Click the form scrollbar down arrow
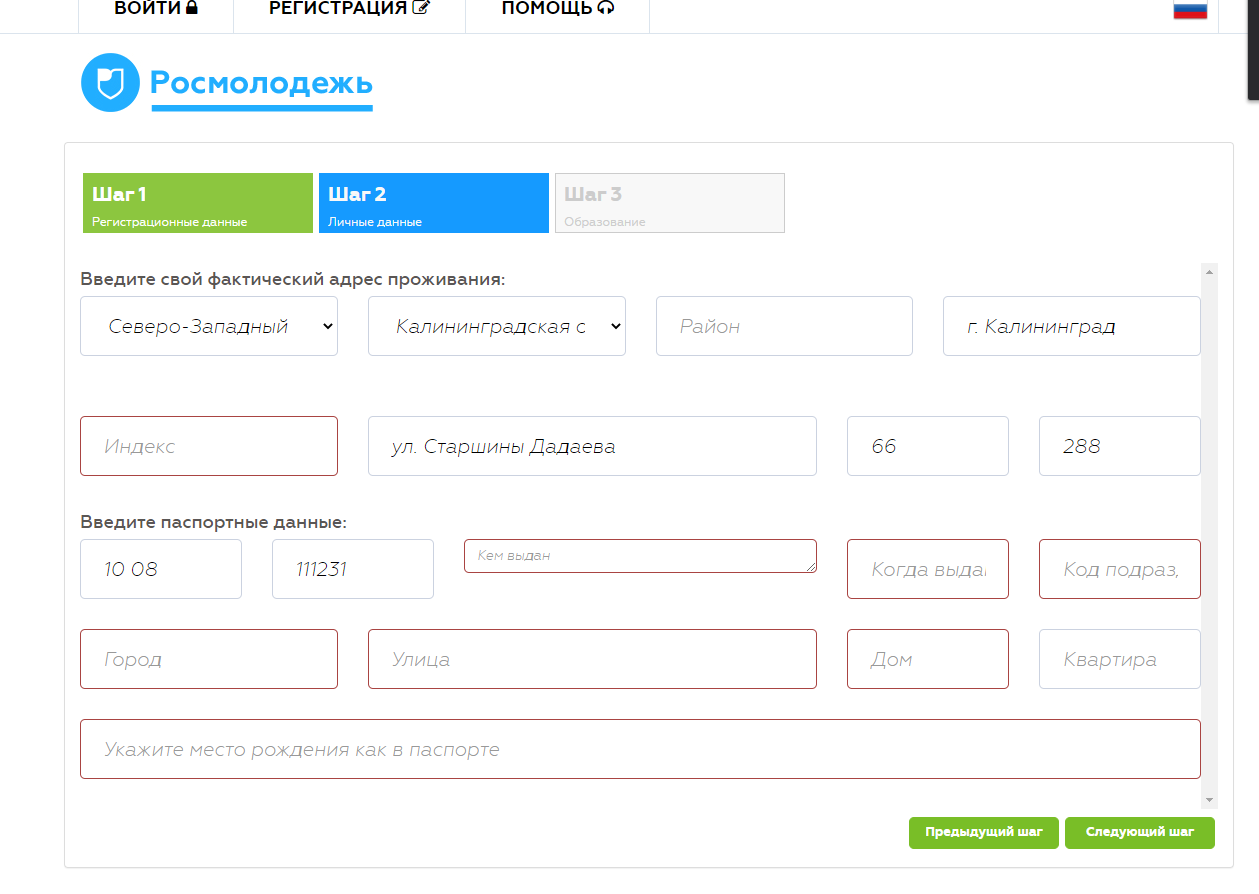This screenshot has width=1259, height=894. 1210,800
